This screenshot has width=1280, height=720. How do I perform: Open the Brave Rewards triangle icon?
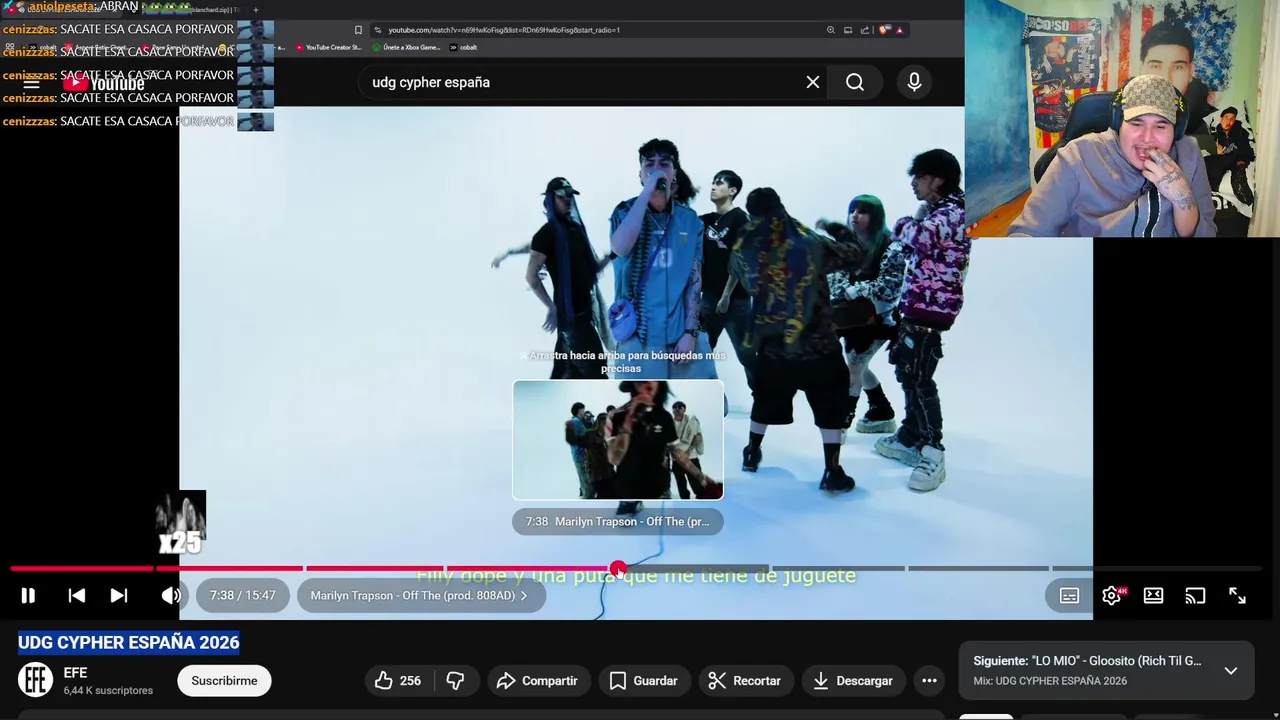[899, 30]
